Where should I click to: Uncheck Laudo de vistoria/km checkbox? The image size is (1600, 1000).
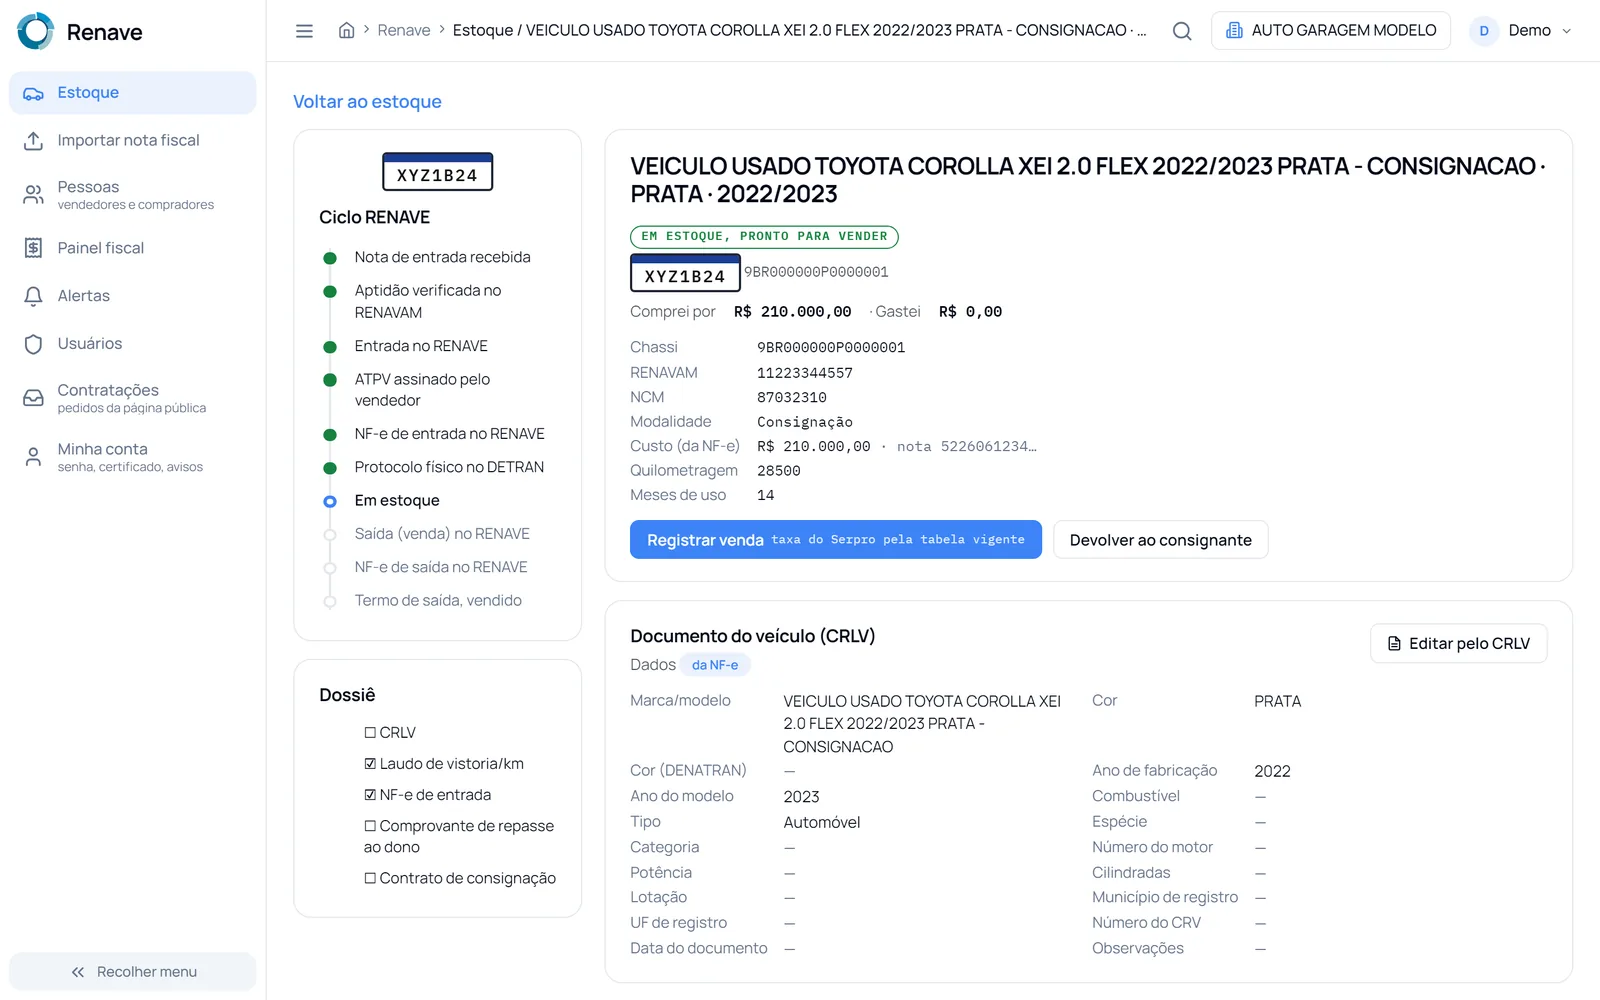pos(370,764)
